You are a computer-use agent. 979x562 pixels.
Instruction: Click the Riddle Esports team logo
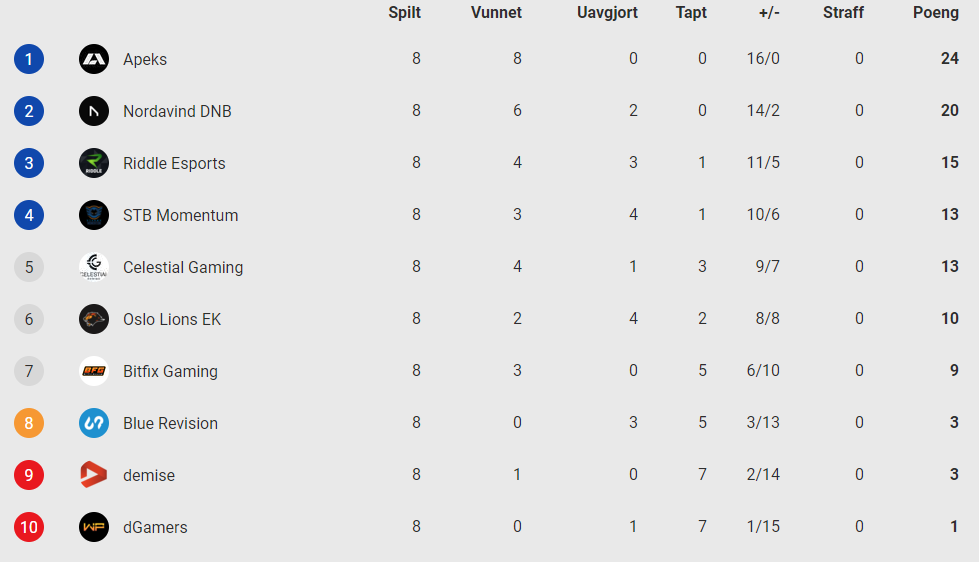94,163
